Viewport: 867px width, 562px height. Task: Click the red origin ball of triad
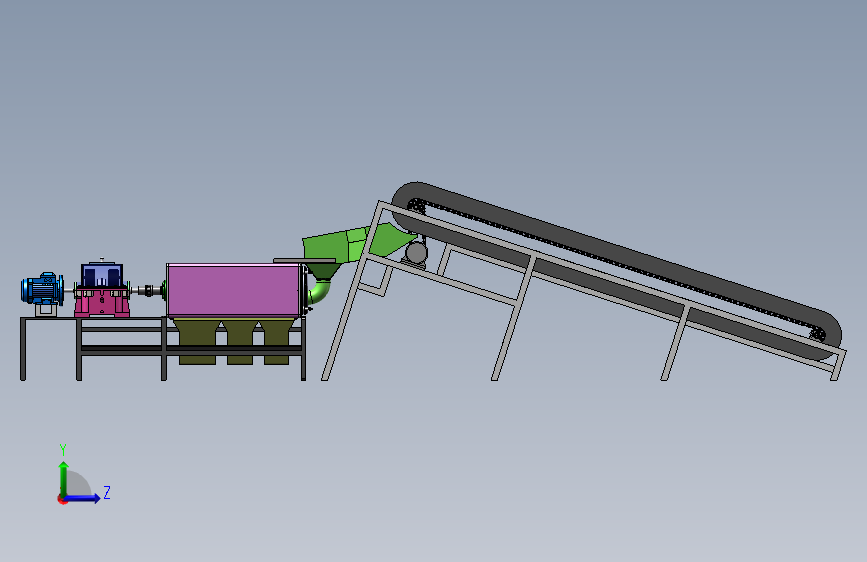(62, 499)
